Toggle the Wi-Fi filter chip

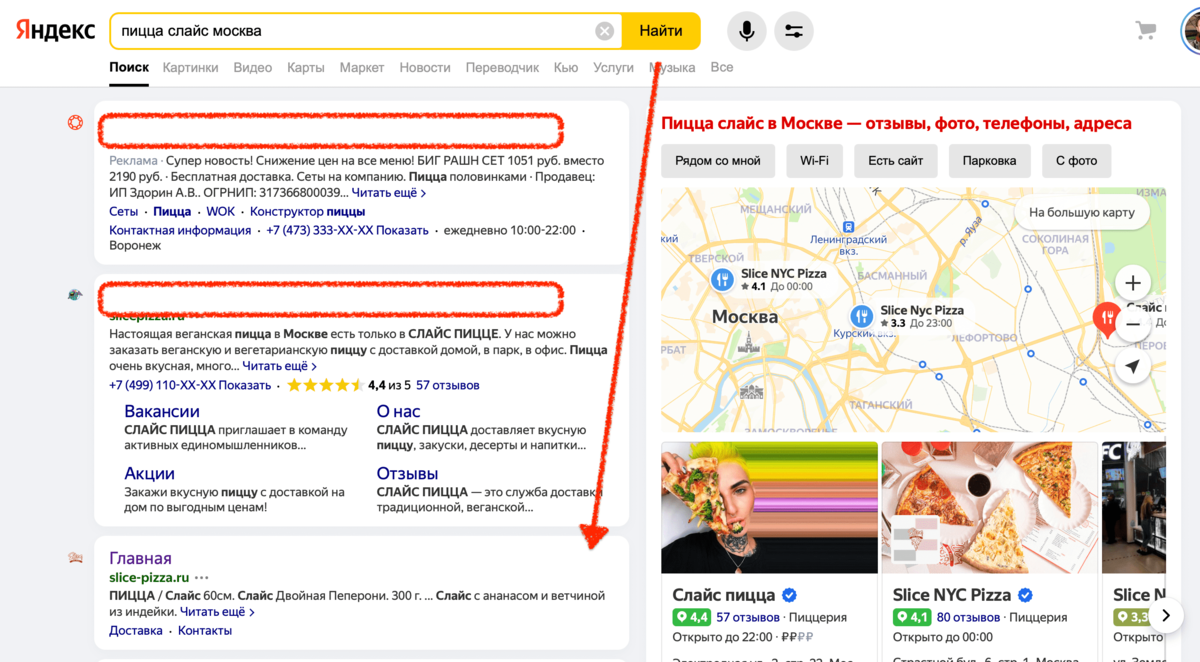click(x=814, y=161)
